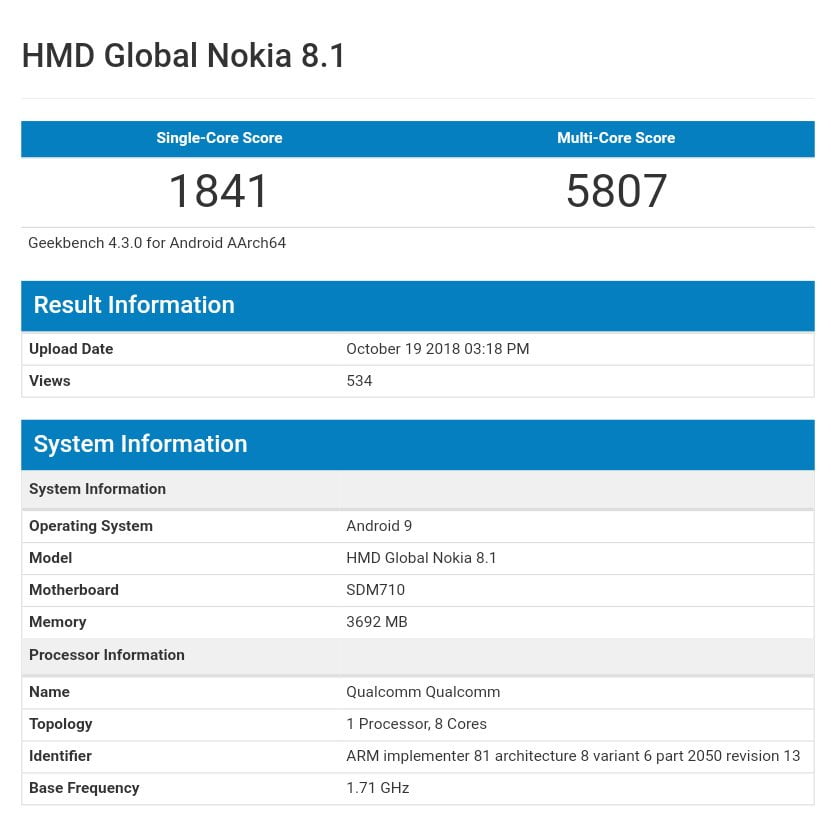Click the Upload Date label
831x825 pixels.
71,349
